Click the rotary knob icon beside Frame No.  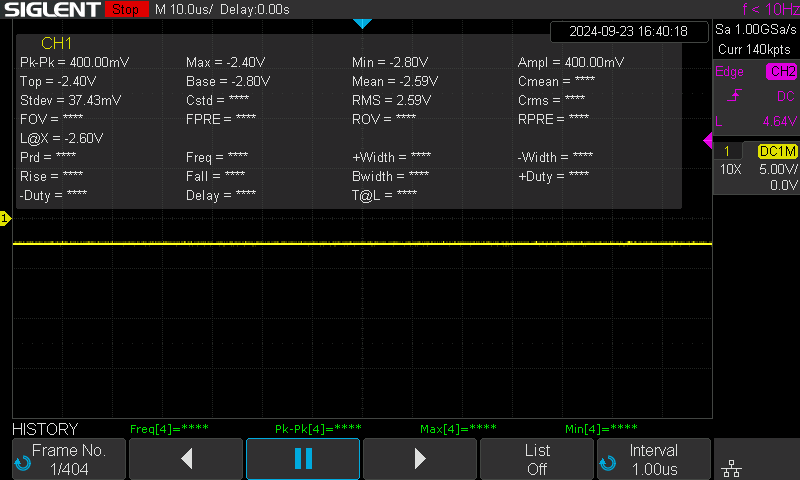click(22, 463)
